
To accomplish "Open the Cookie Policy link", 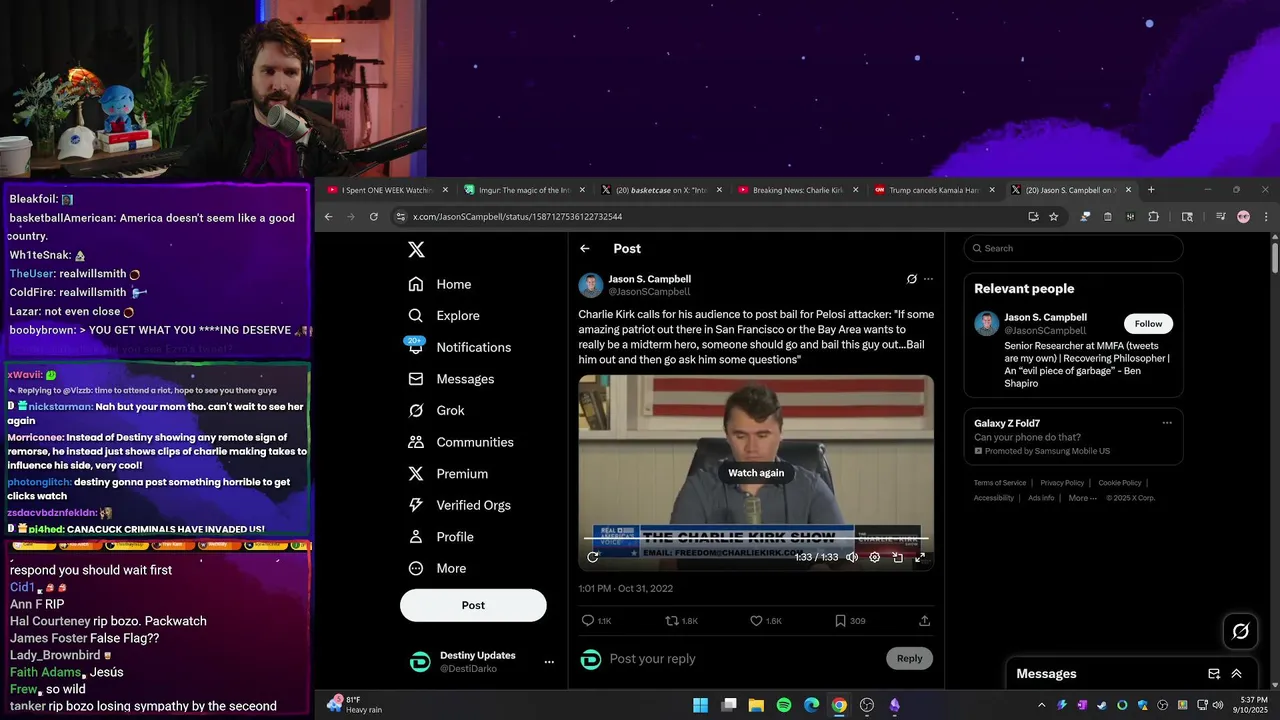I will (x=1120, y=483).
